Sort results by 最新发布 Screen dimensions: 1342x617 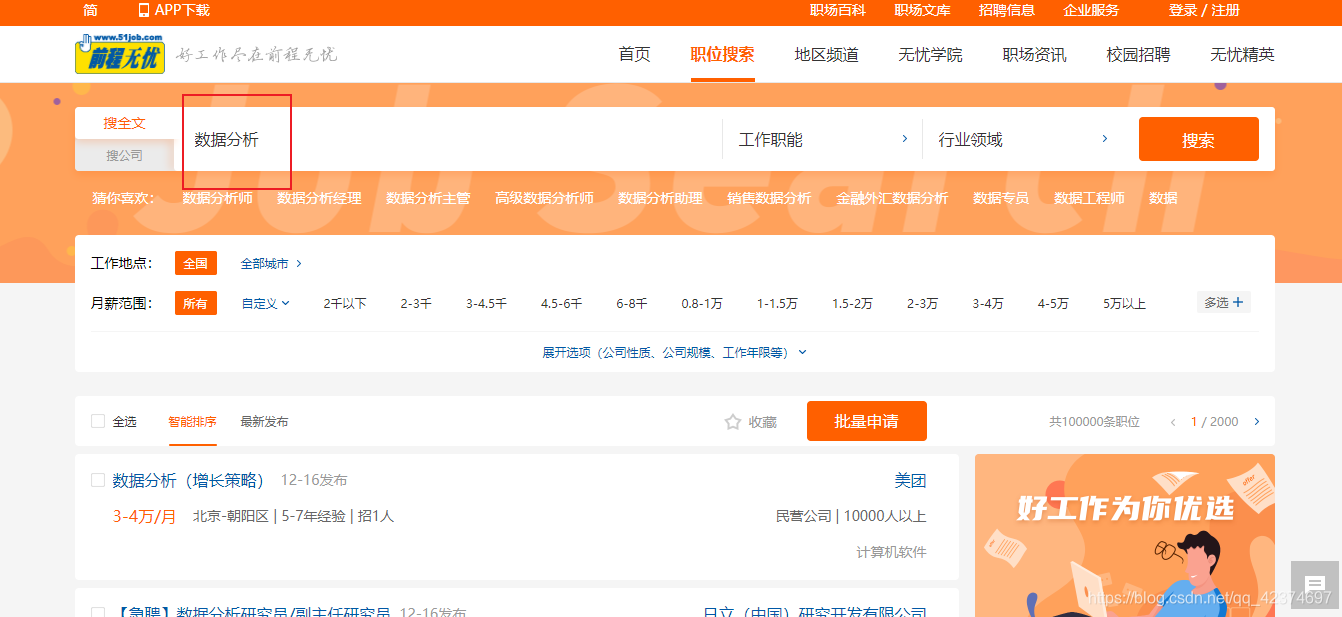(x=264, y=422)
